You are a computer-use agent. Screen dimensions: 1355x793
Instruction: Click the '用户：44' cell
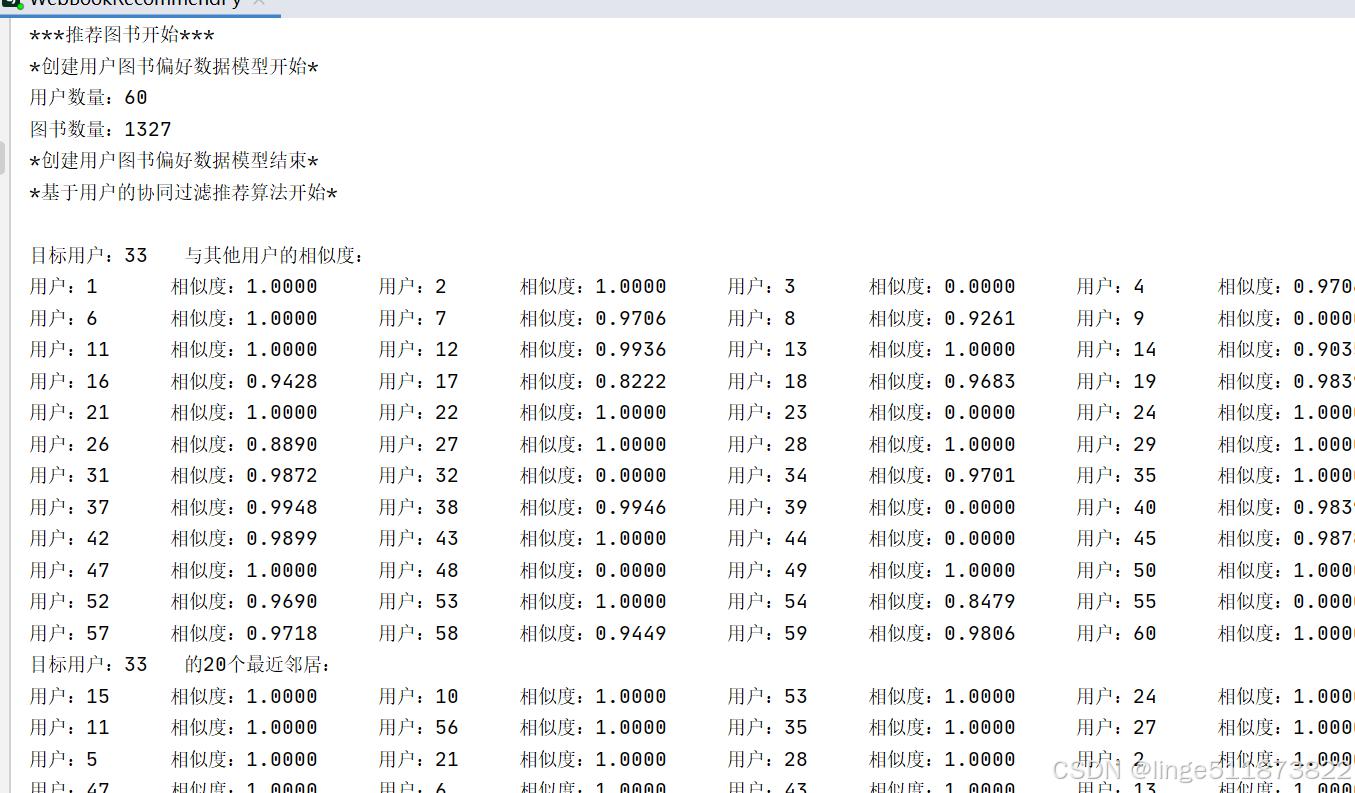tap(767, 539)
